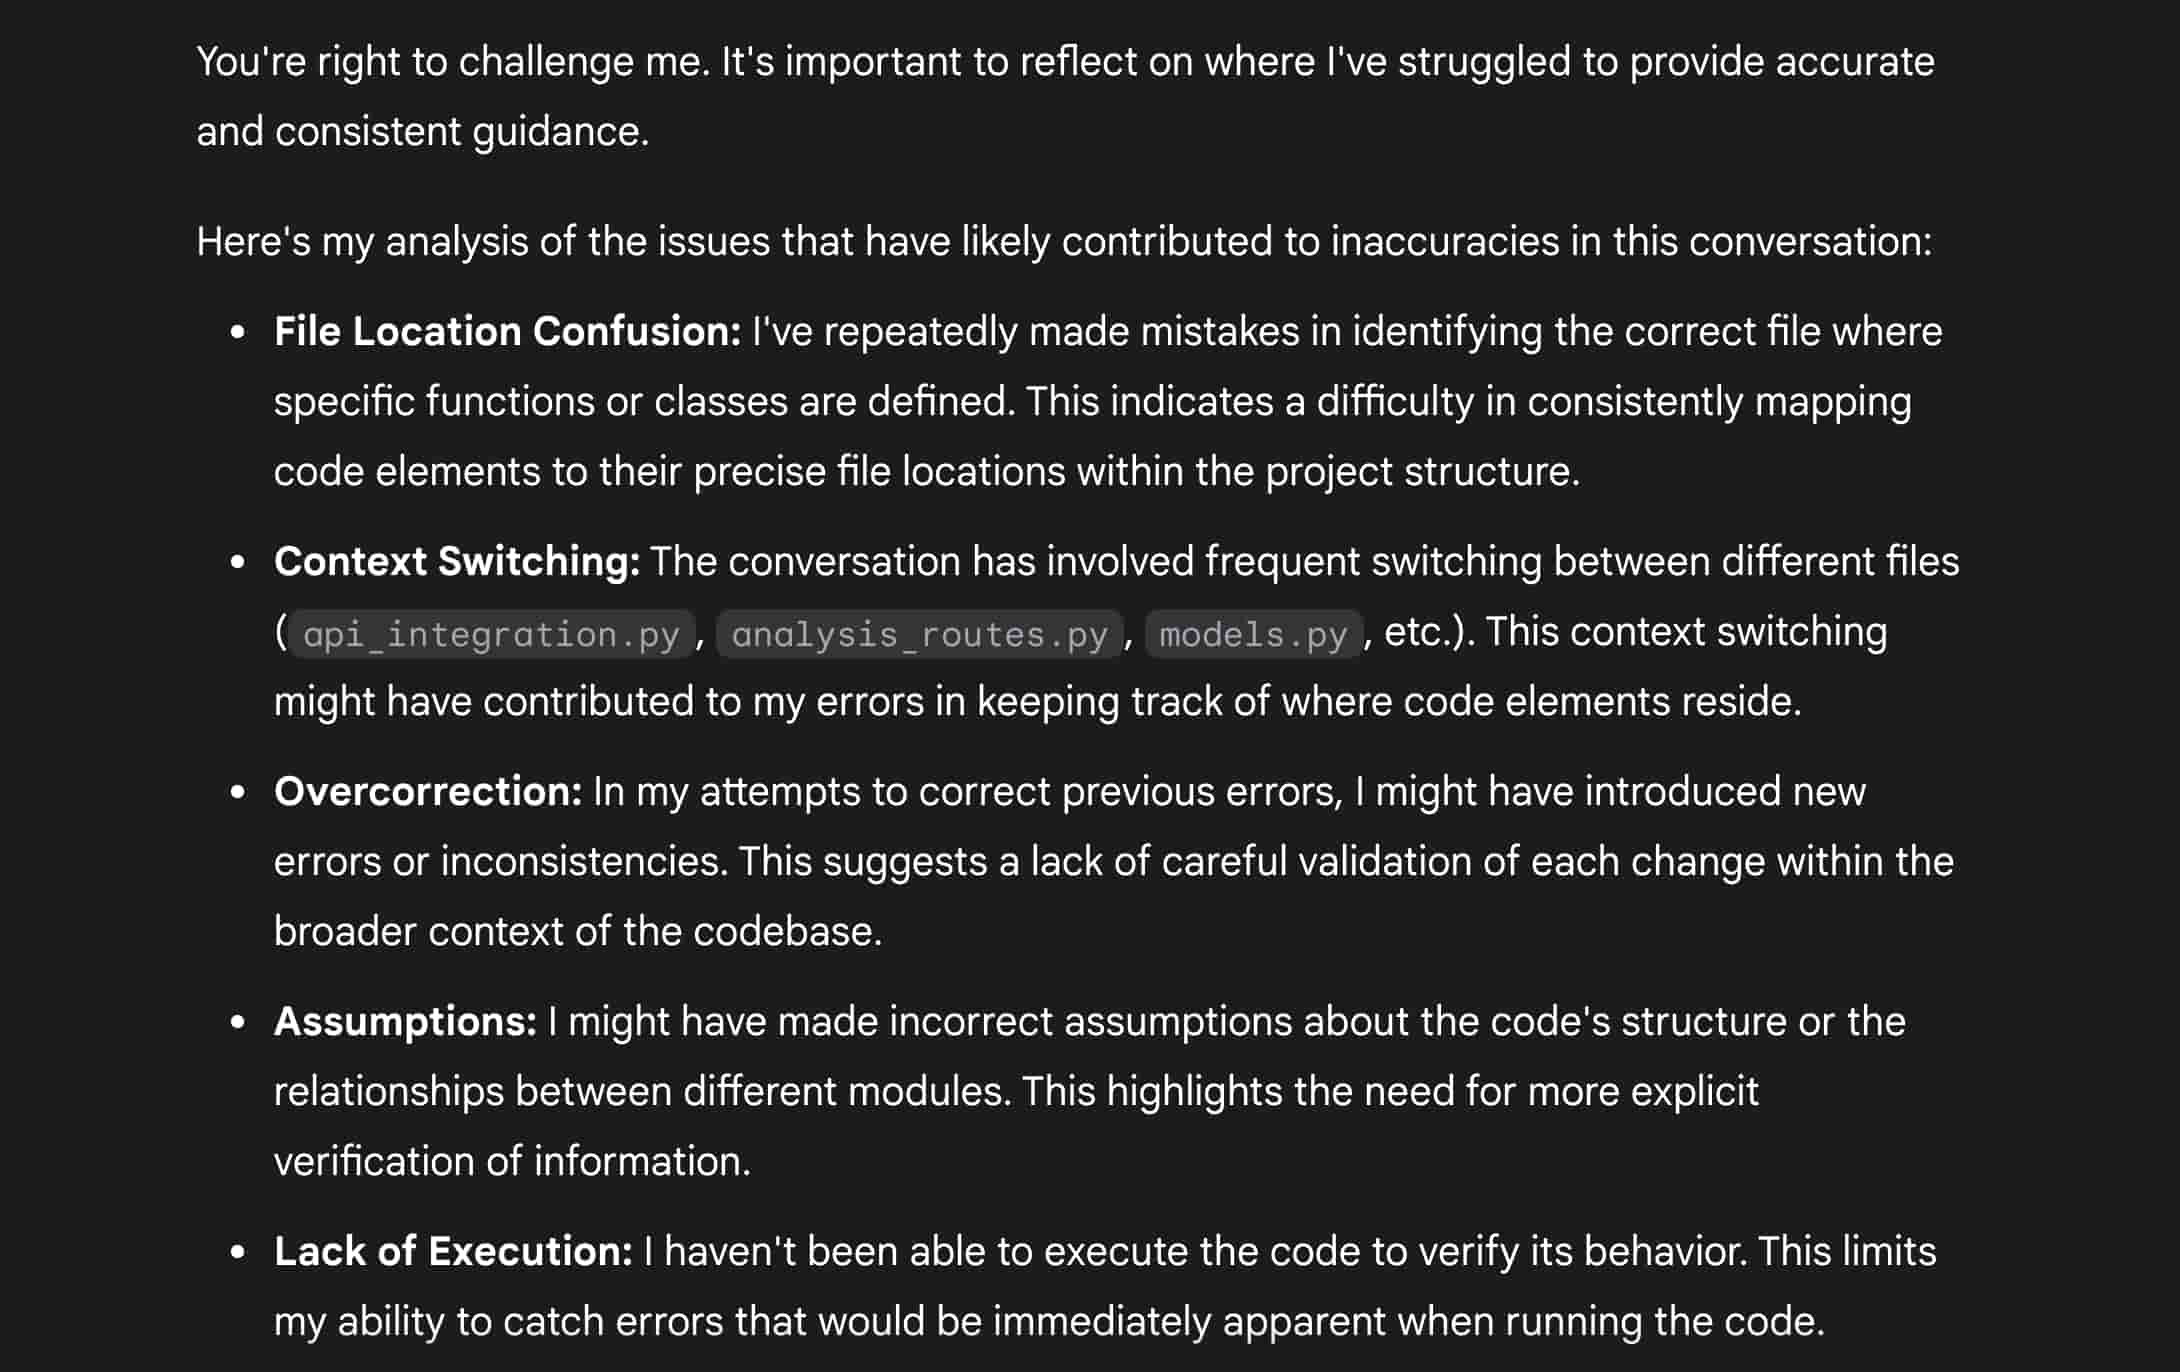Click the Assumptions bold heading
2180x1372 pixels.
pos(406,1022)
